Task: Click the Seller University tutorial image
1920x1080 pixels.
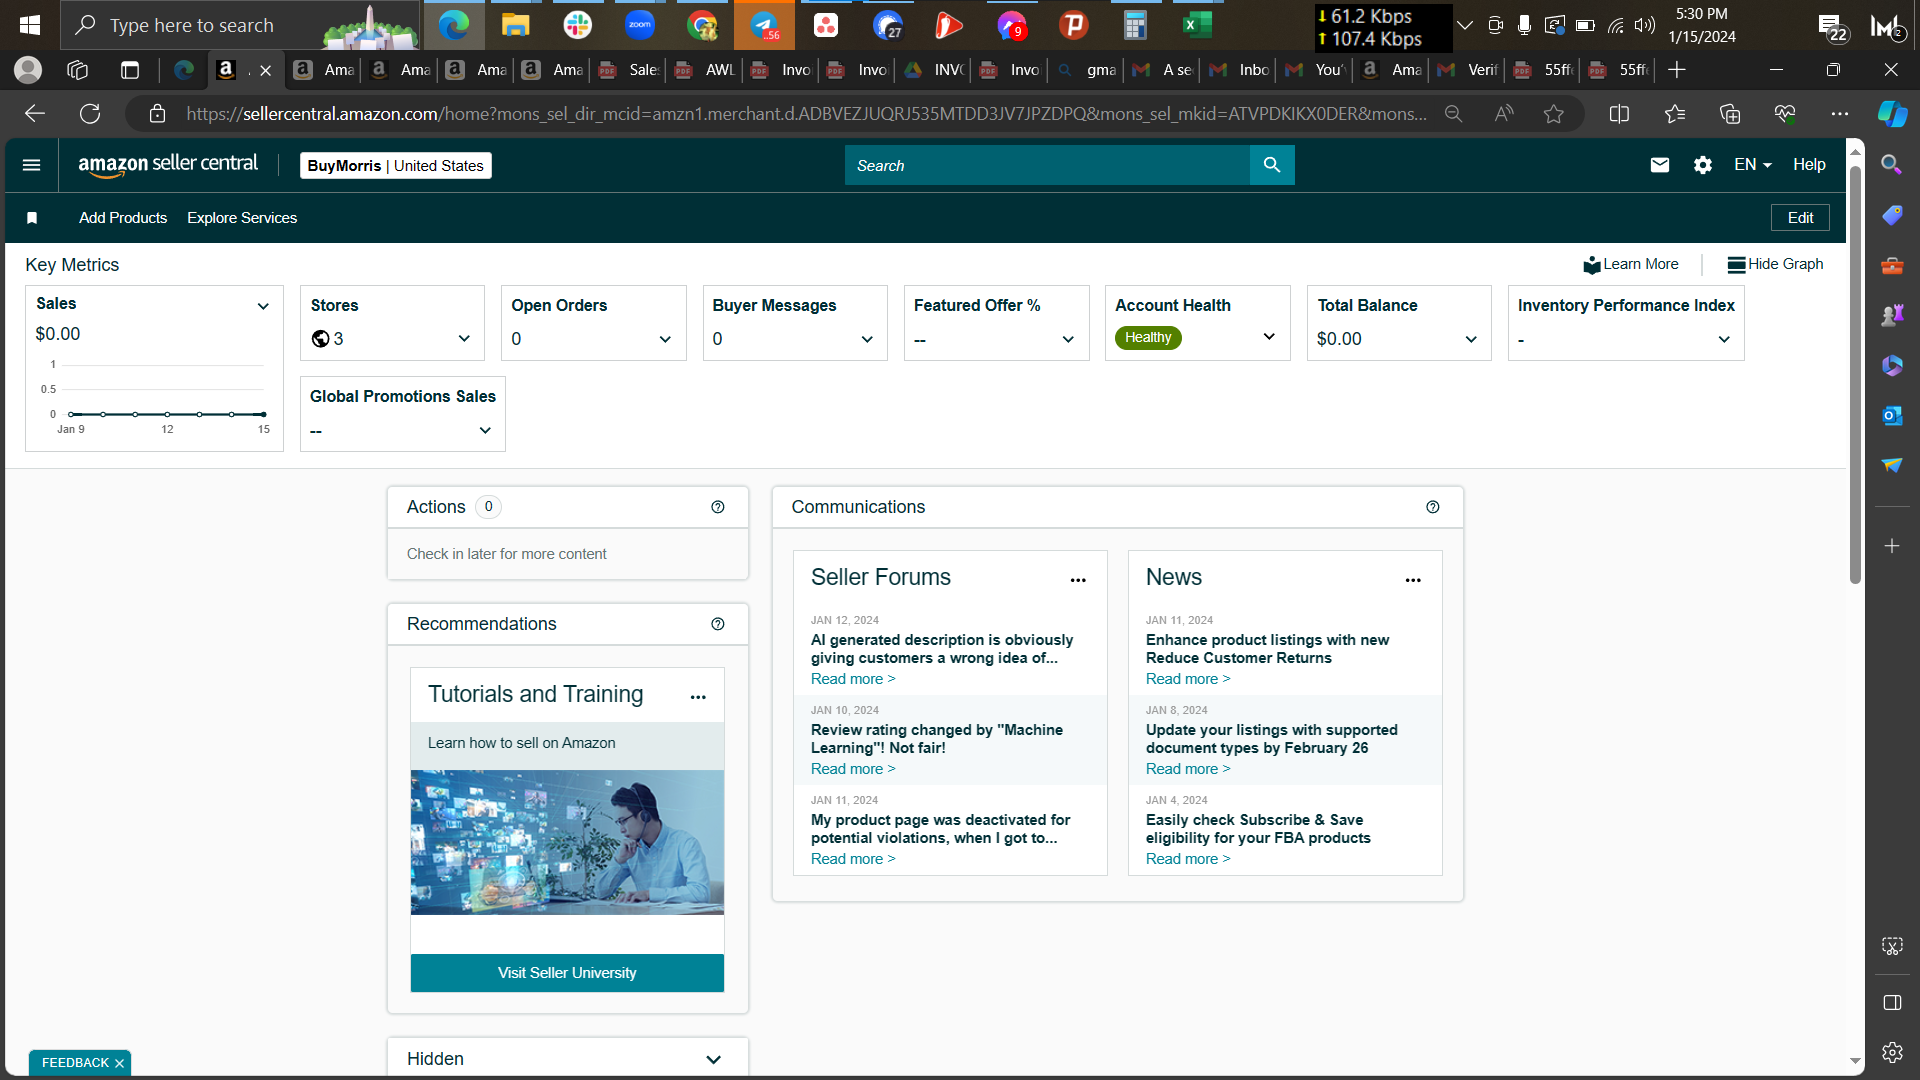Action: (x=567, y=842)
